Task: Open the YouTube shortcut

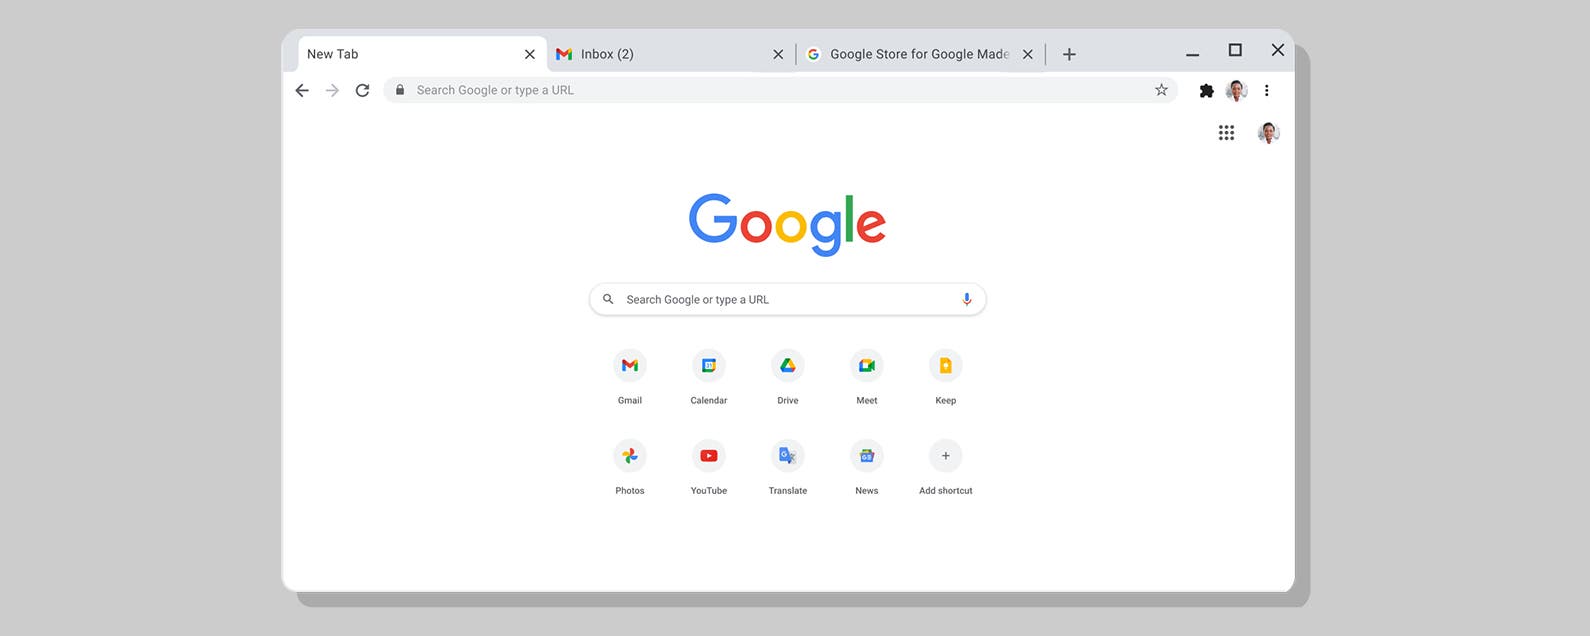Action: (x=709, y=456)
